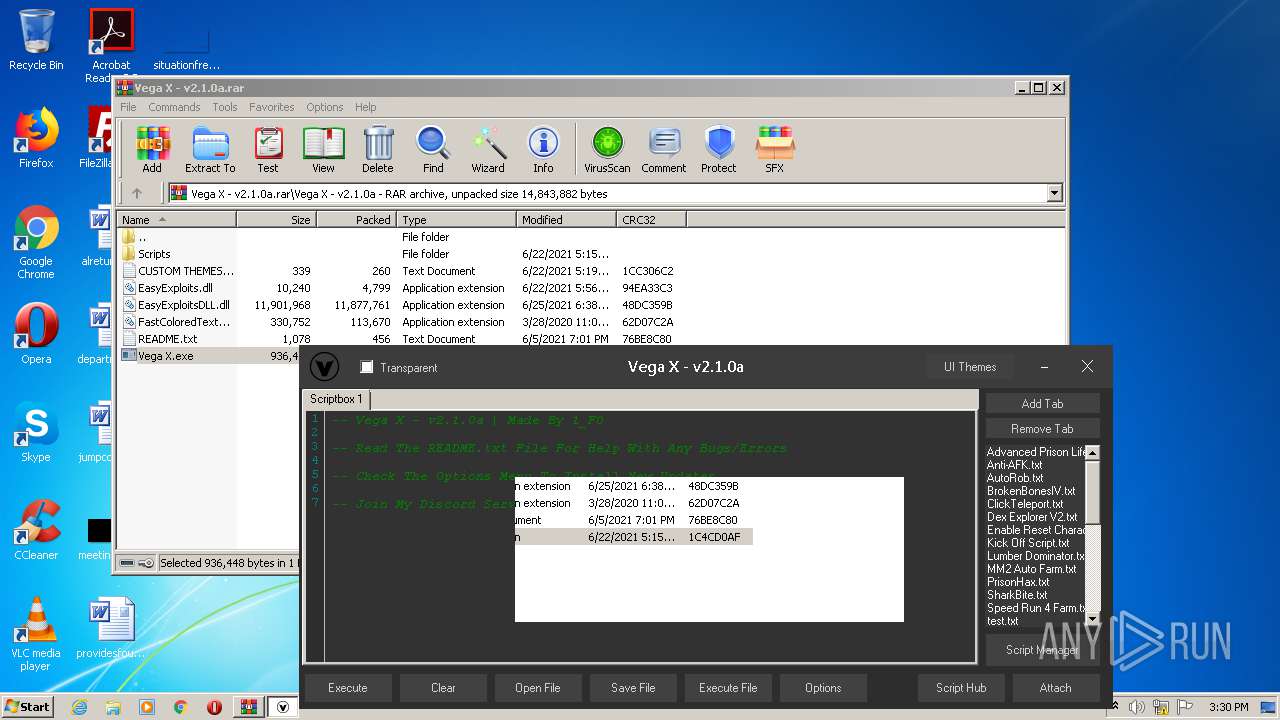Click Internet Explorer taskbar icon
Image resolution: width=1280 pixels, height=720 pixels.
coord(79,707)
